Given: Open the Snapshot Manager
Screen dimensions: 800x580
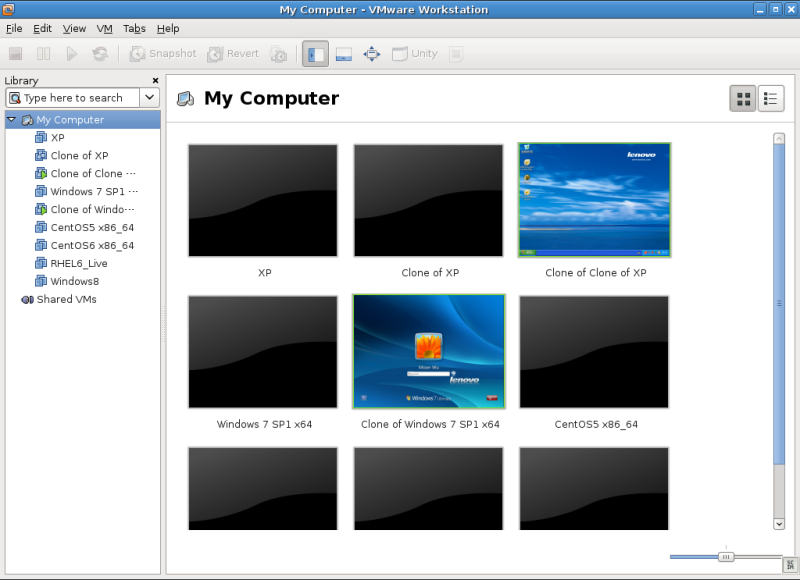Looking at the screenshot, I should [x=279, y=53].
